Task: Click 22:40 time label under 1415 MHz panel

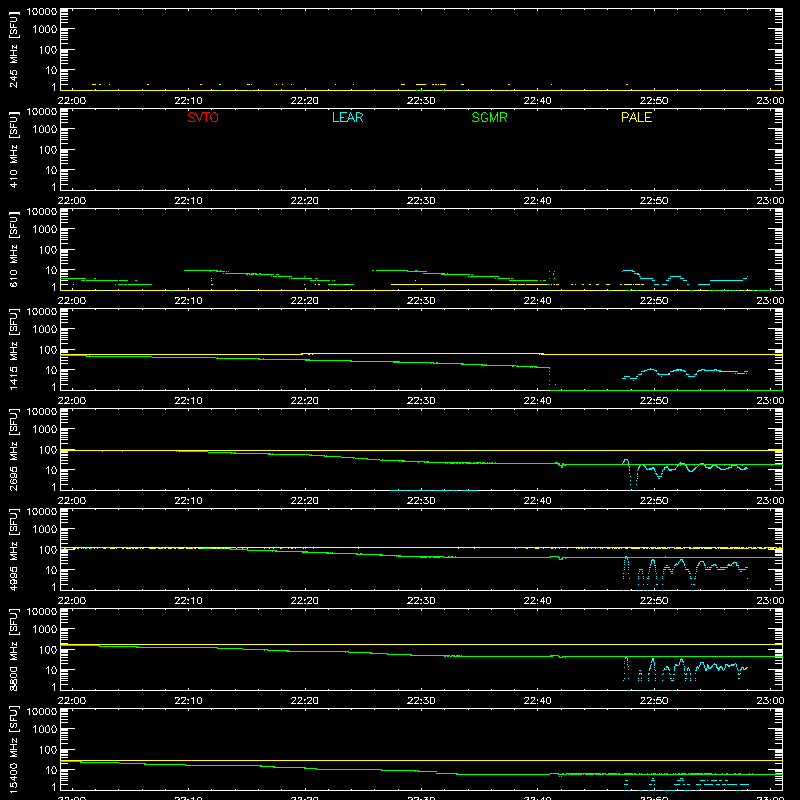Action: point(537,401)
